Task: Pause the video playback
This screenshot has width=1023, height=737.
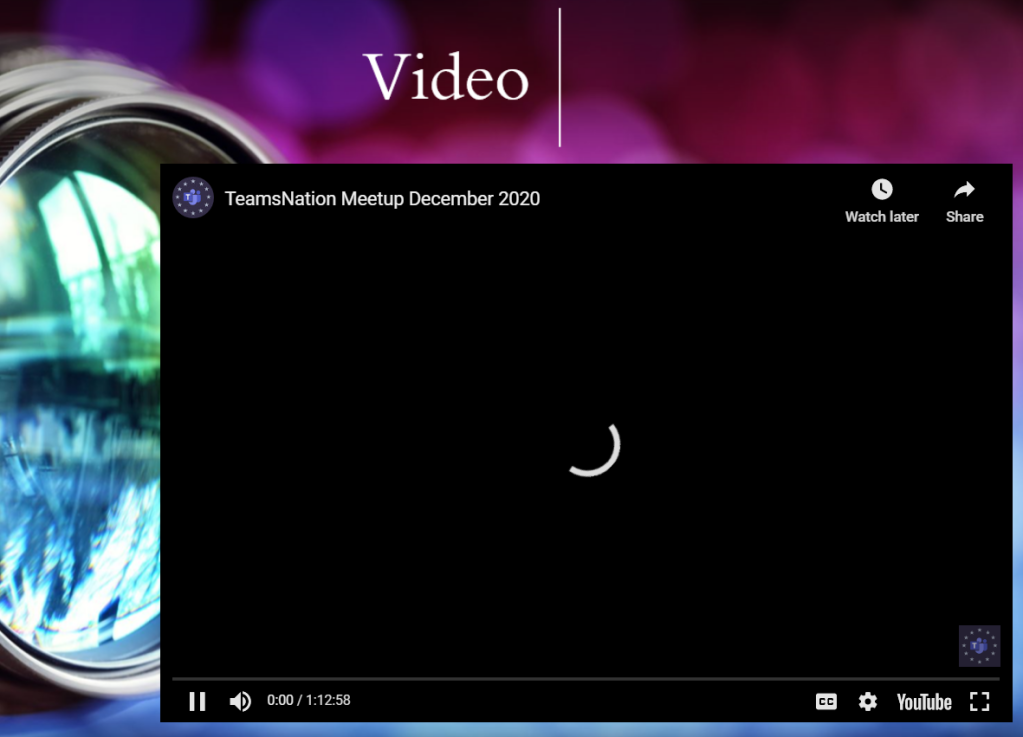Action: 197,701
